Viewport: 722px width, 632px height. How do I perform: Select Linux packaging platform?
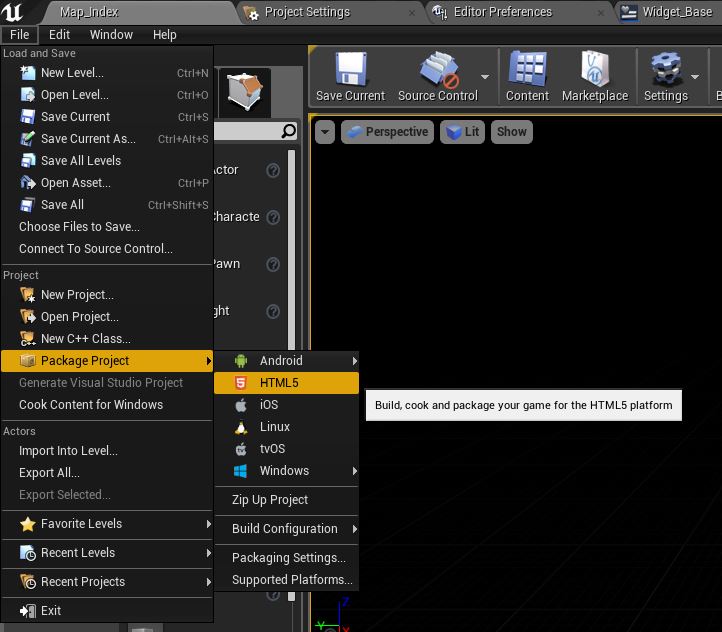[x=286, y=427]
